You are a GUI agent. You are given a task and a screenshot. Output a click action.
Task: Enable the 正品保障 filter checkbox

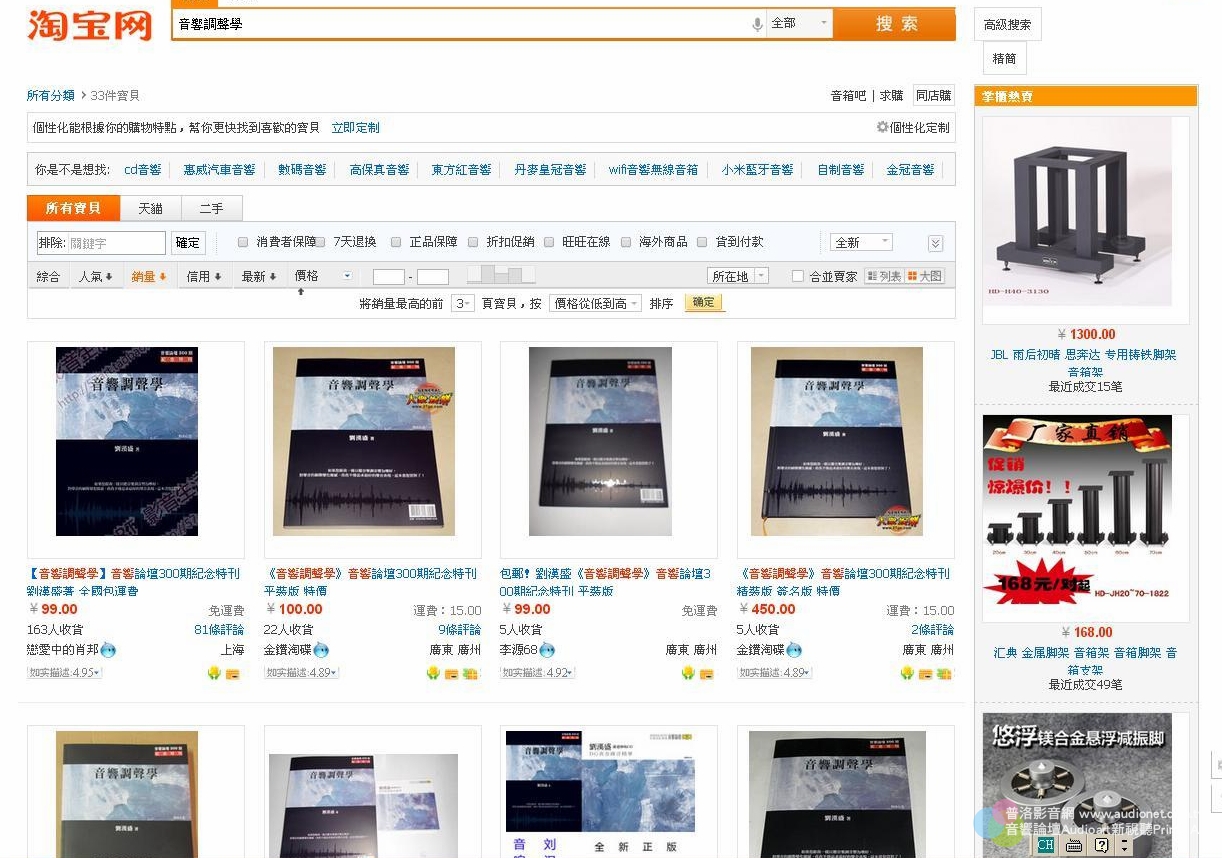(396, 242)
